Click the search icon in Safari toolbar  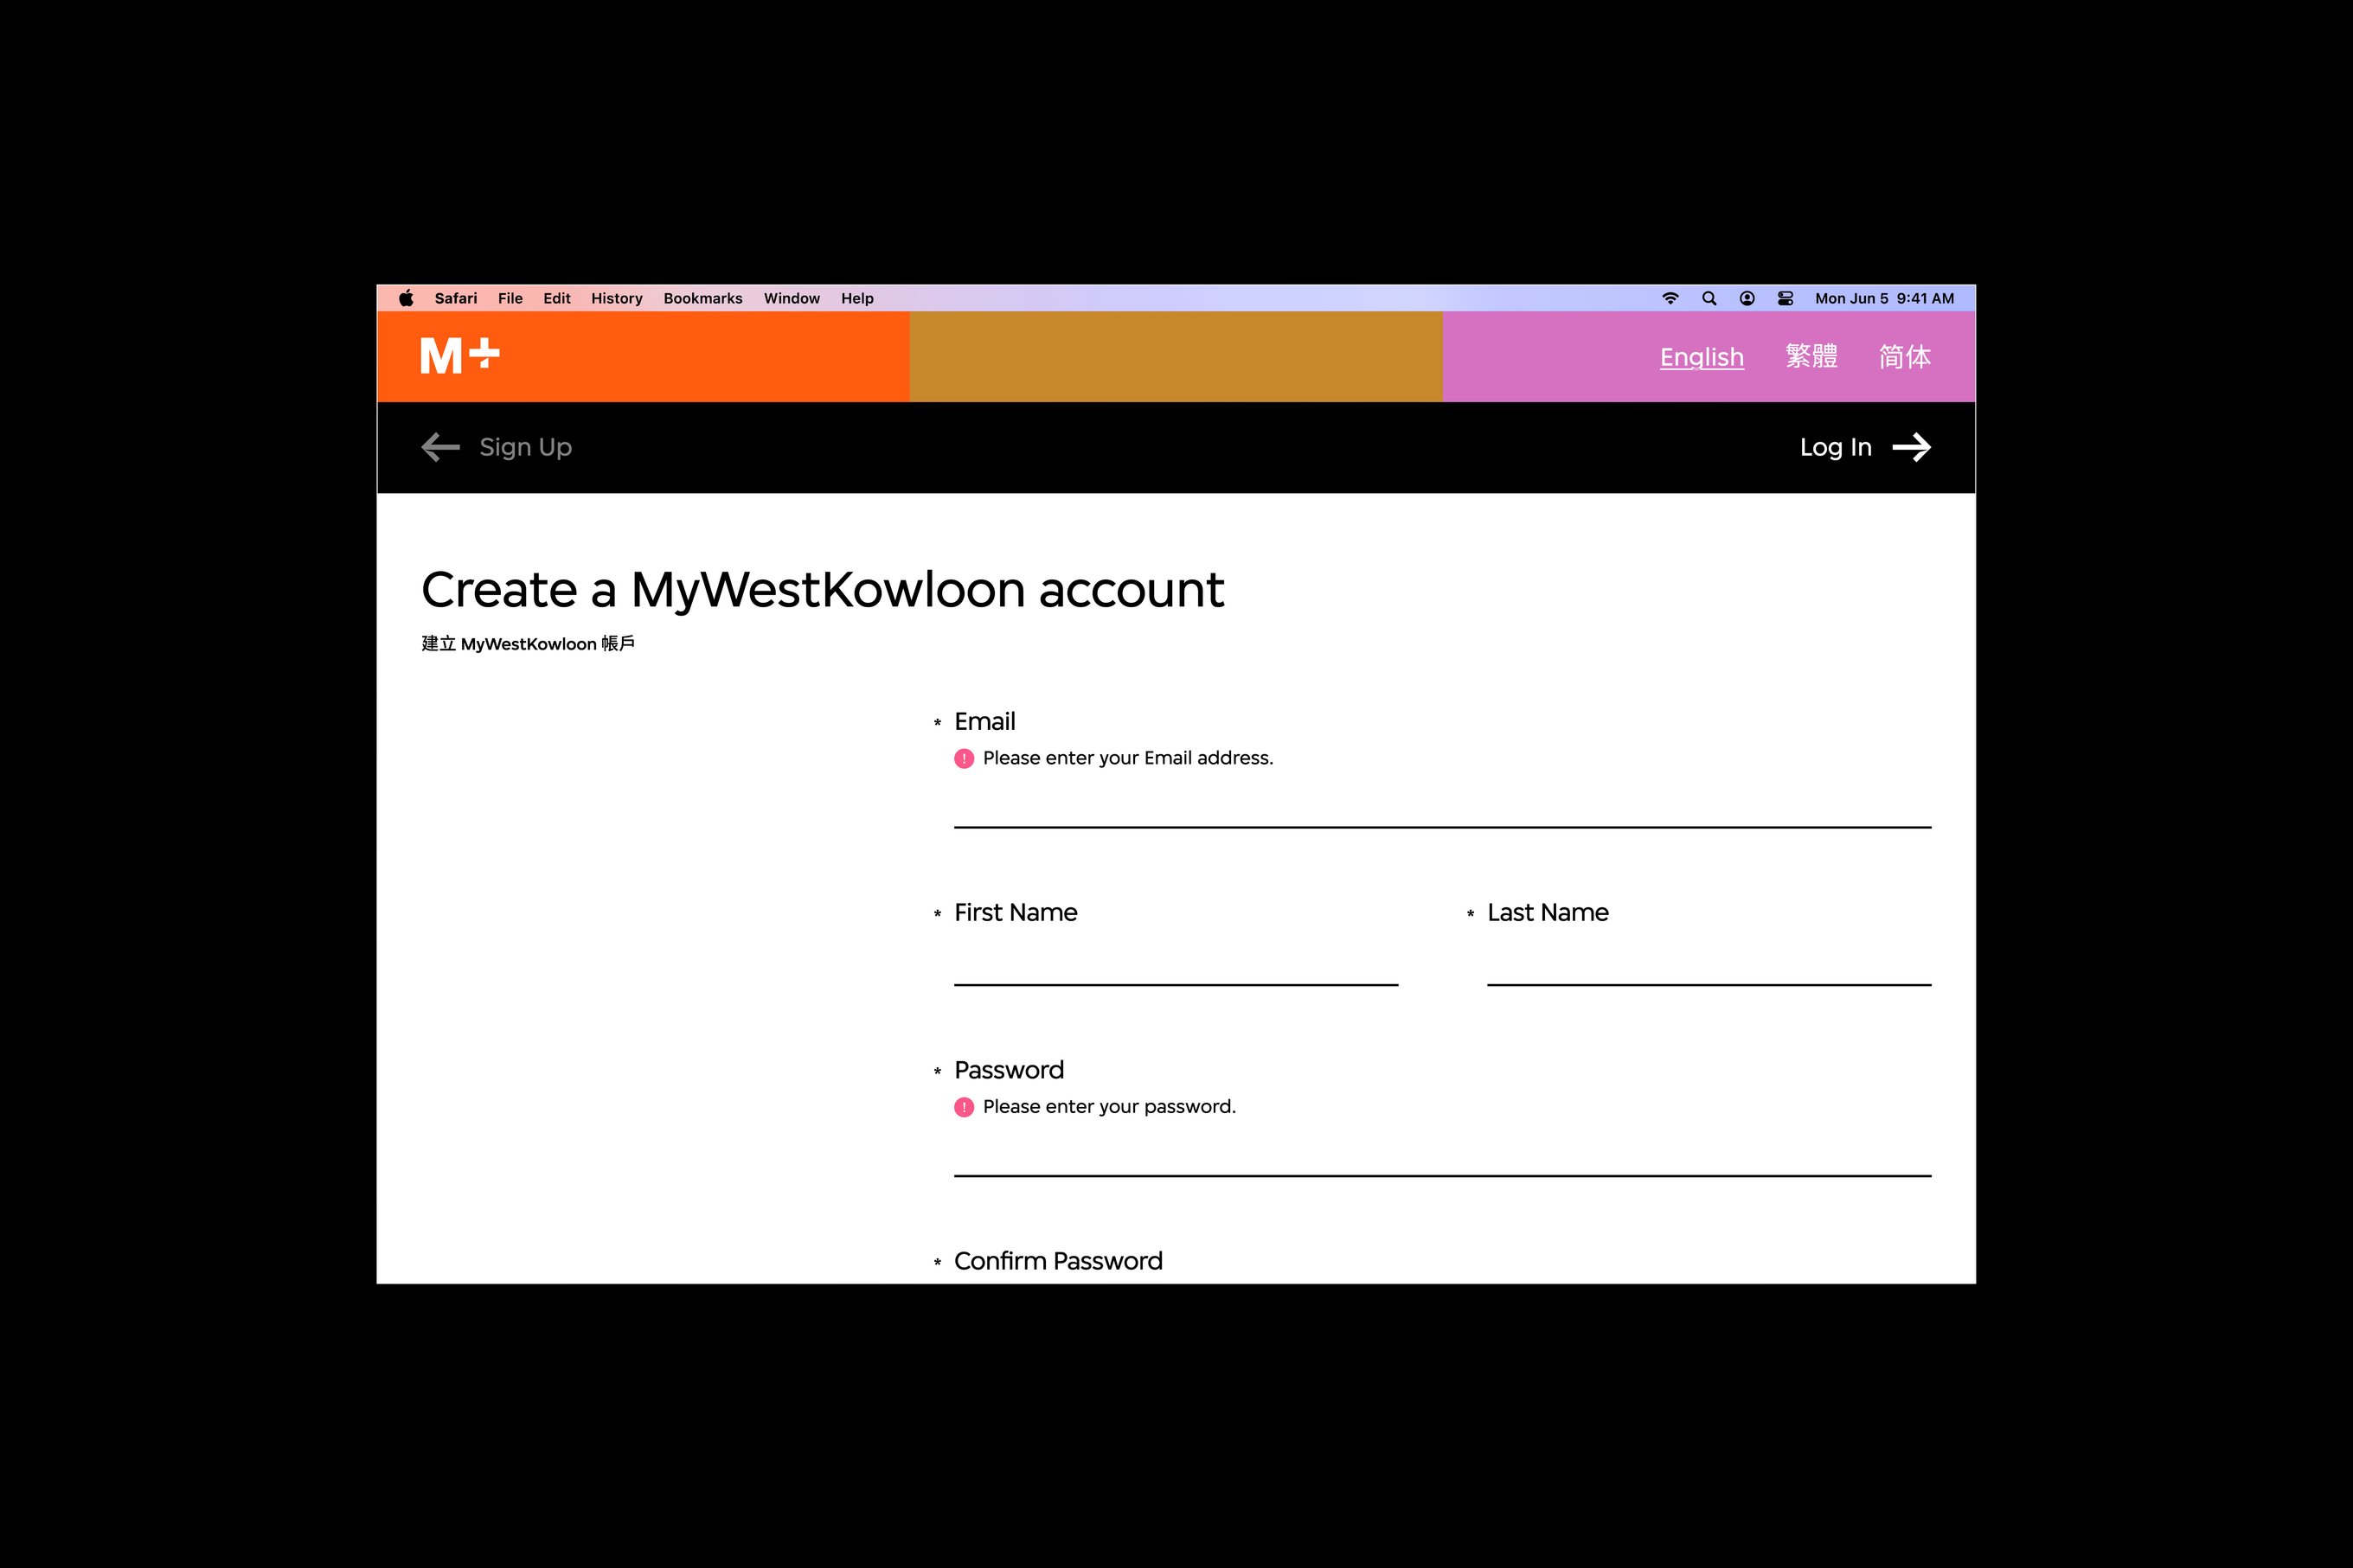pyautogui.click(x=1710, y=298)
